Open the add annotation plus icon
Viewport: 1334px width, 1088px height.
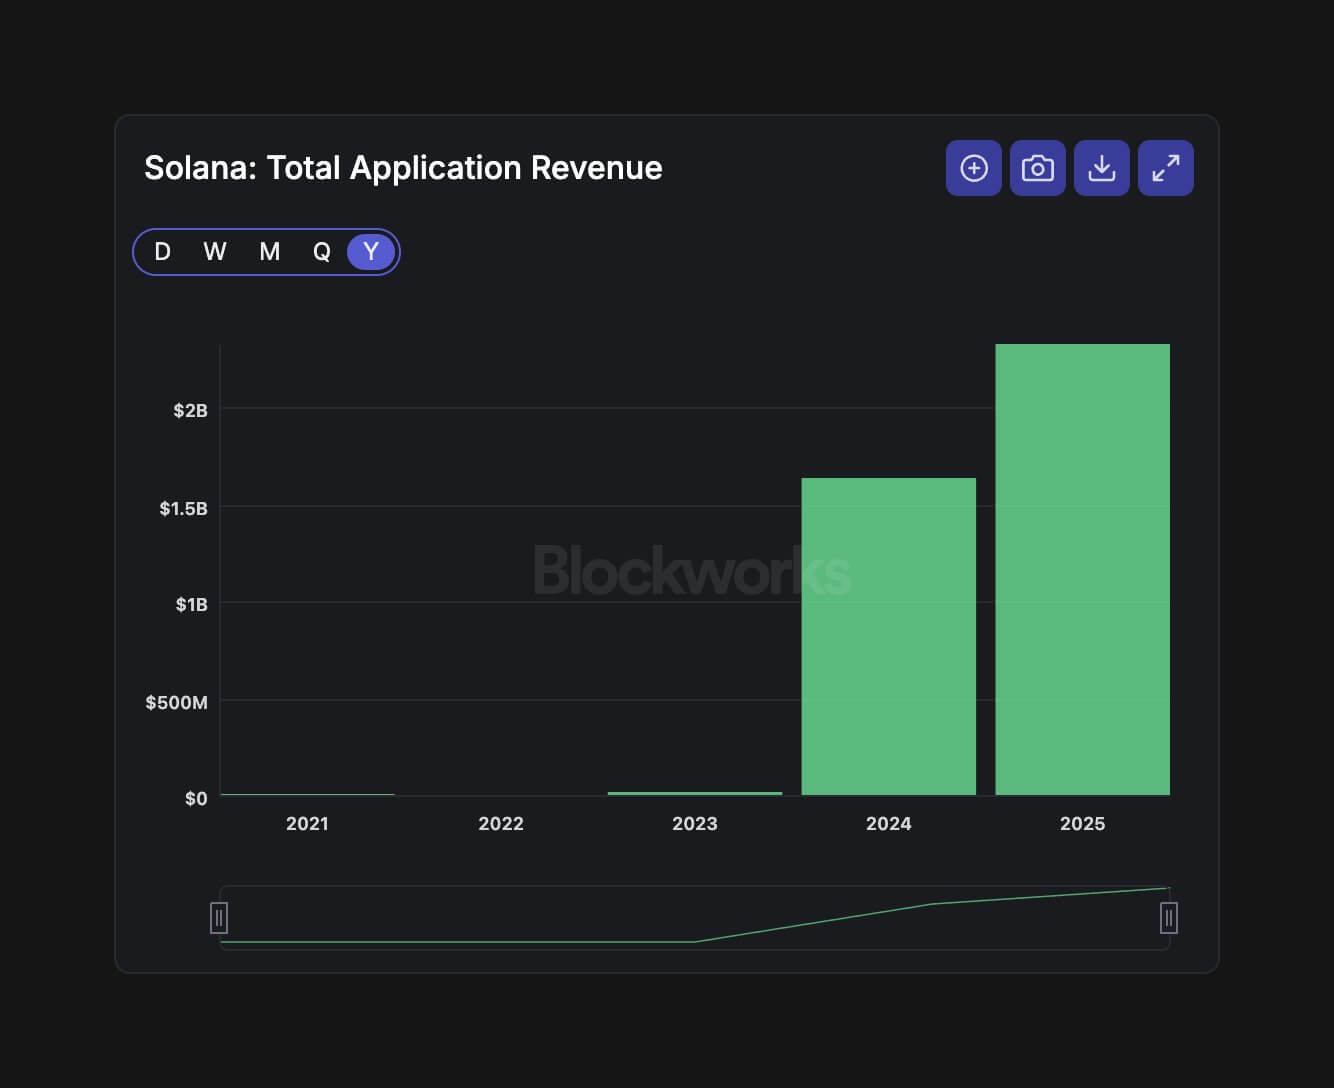click(x=973, y=168)
